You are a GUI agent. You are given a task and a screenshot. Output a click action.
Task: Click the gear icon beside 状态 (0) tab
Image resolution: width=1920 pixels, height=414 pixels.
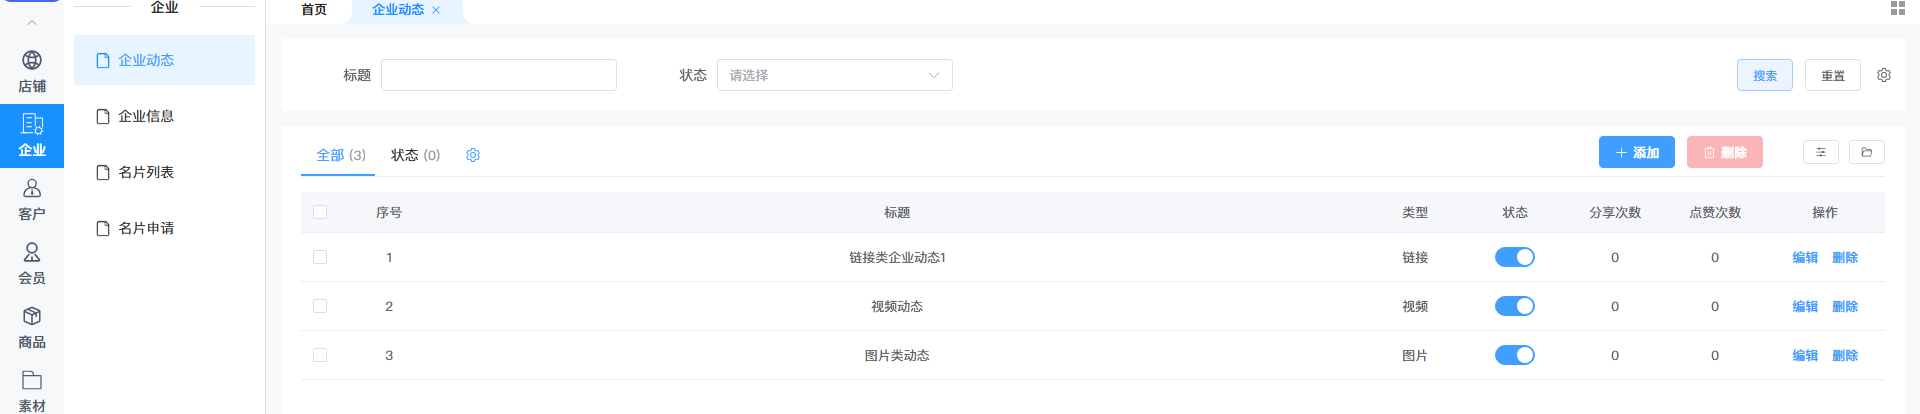[473, 155]
